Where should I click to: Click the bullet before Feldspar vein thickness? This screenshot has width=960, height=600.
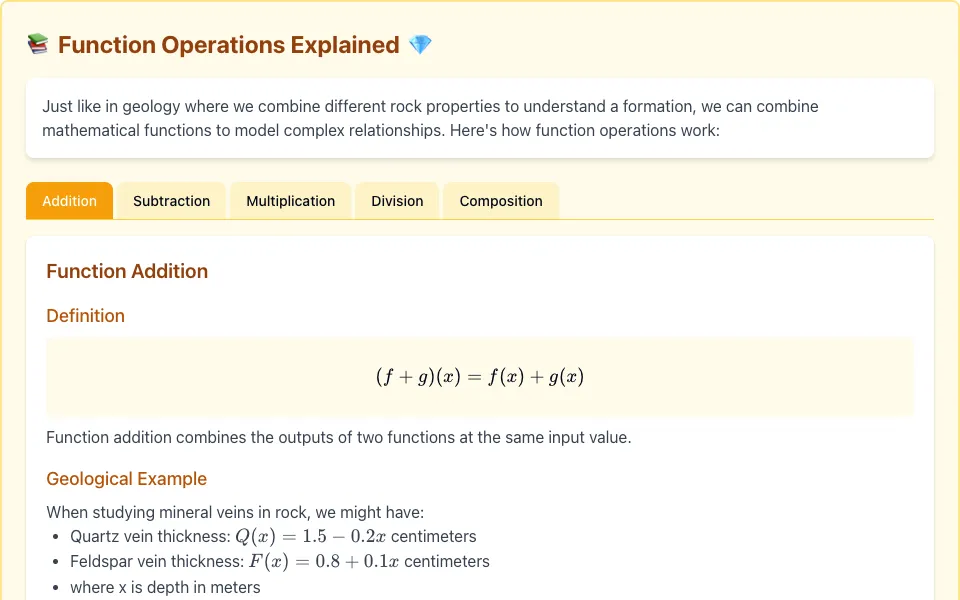[56, 562]
